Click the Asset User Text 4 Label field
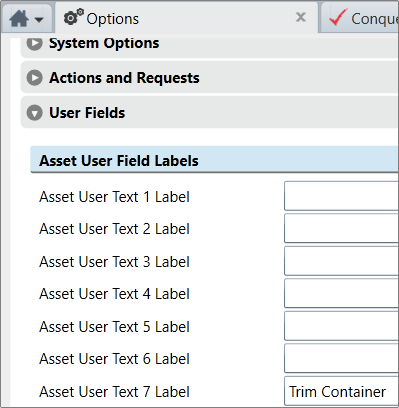 click(341, 293)
